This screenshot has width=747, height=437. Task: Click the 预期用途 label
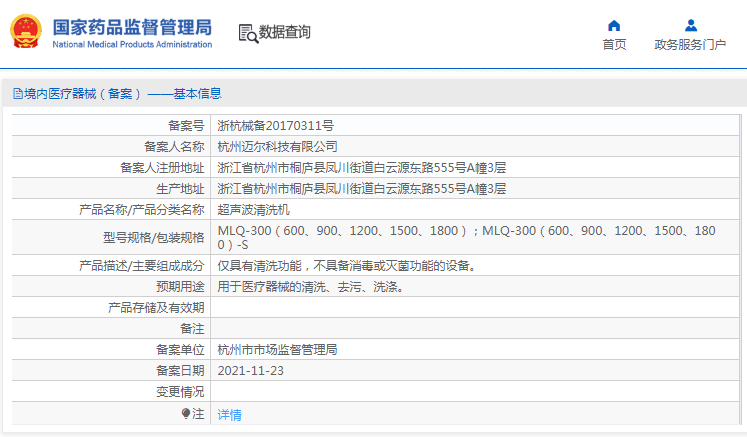(180, 286)
